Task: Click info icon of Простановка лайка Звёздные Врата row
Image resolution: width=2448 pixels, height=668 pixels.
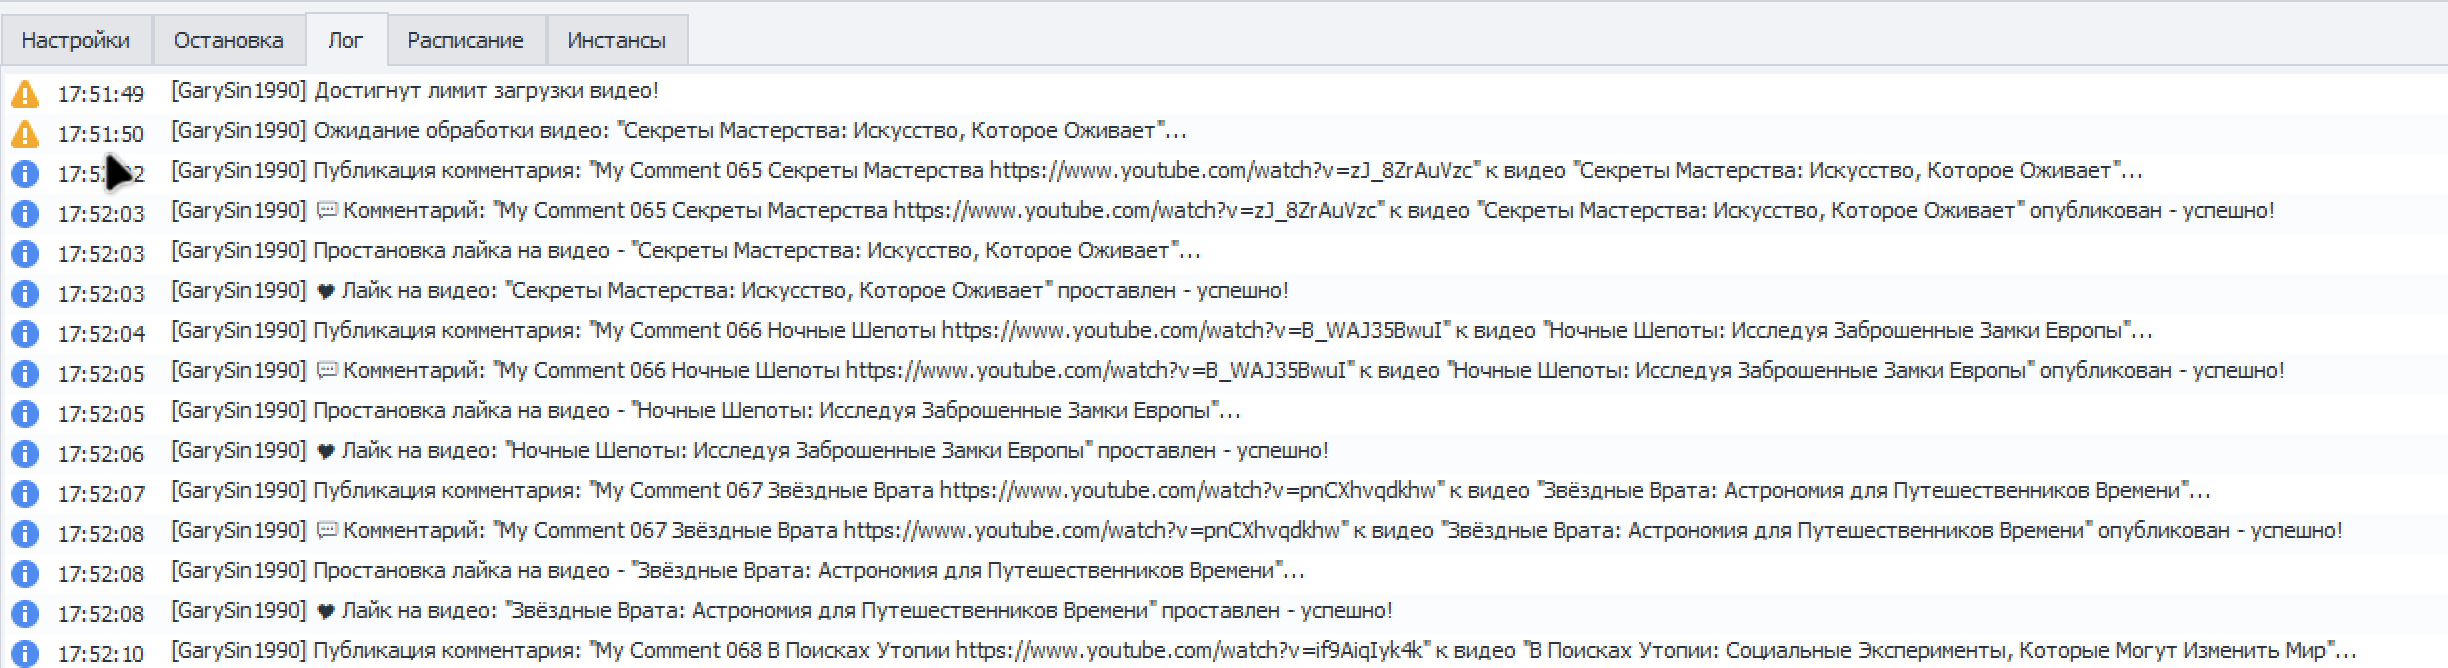Action: click(25, 573)
